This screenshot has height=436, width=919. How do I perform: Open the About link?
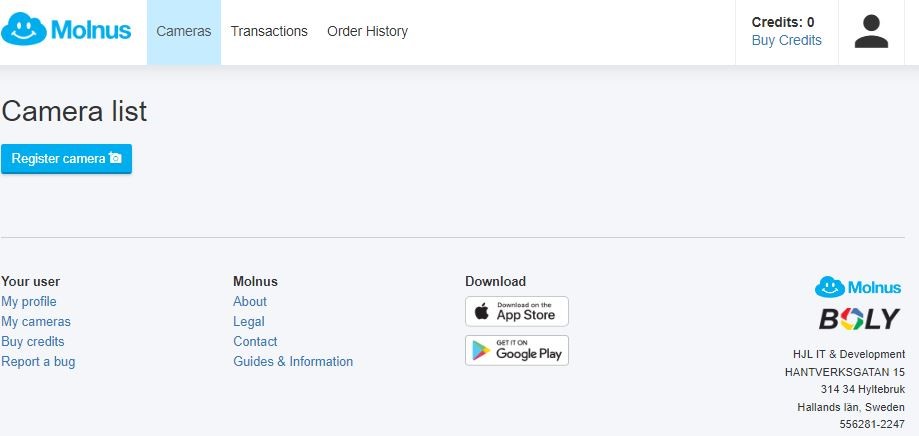pyautogui.click(x=250, y=302)
